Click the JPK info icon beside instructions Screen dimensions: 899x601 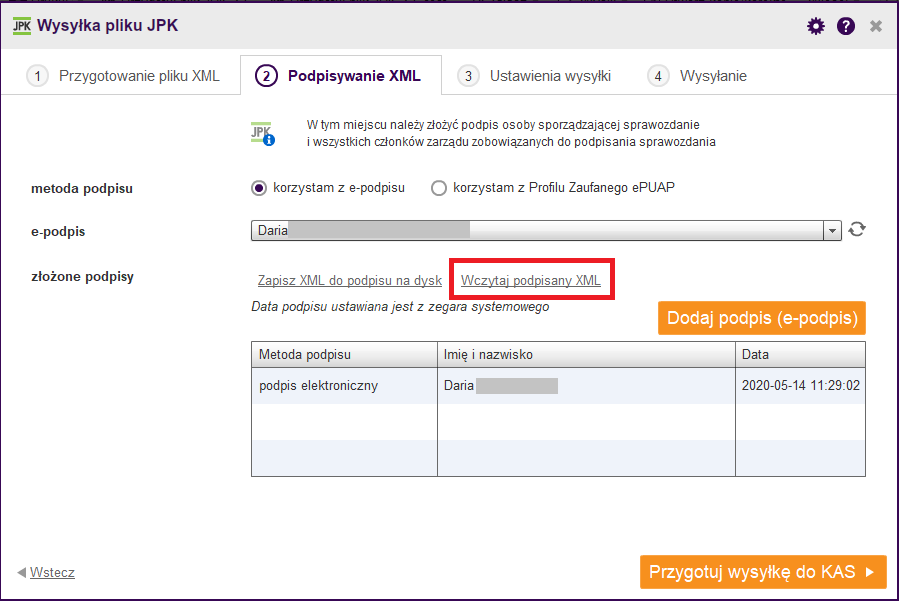[x=263, y=134]
